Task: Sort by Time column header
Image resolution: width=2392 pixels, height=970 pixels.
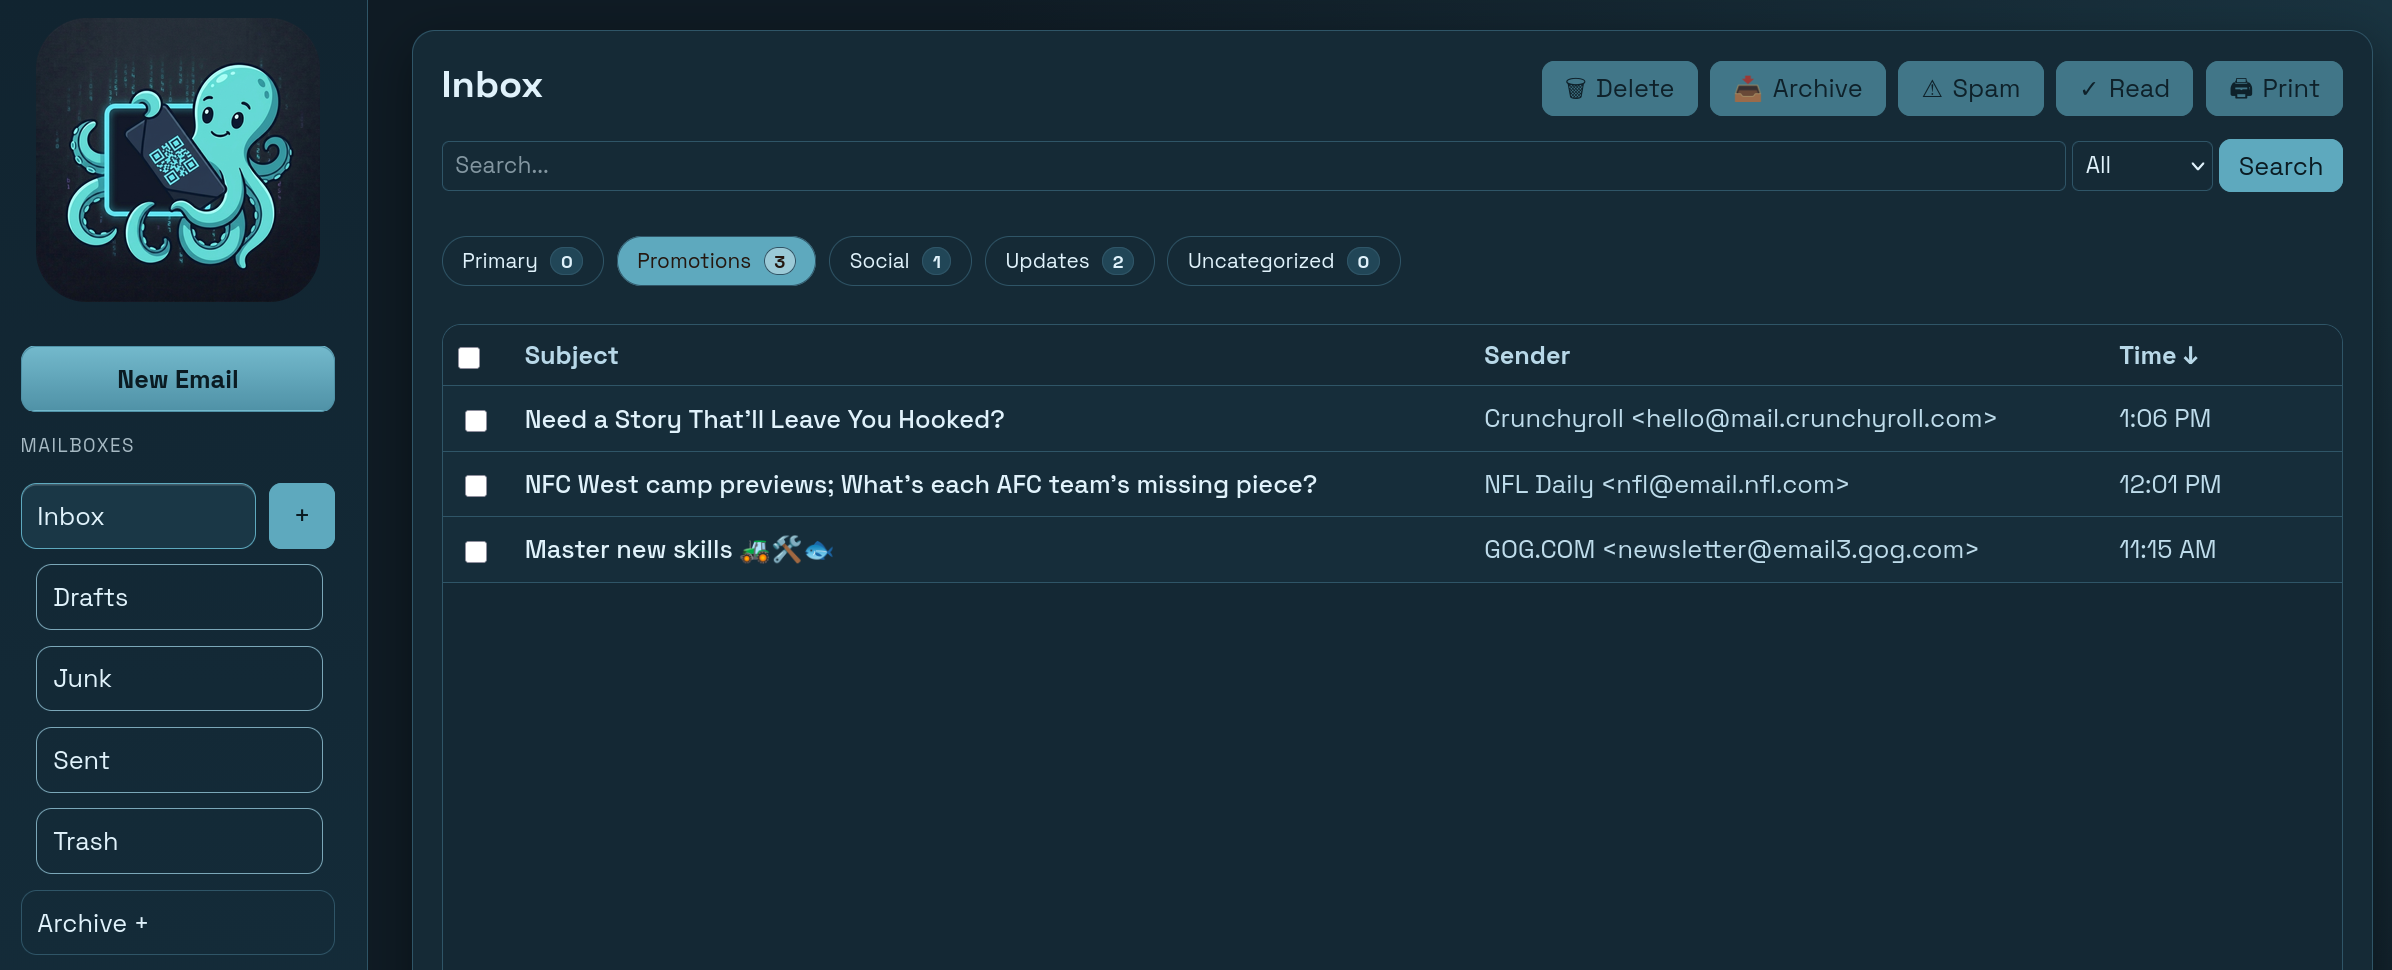Action: point(2158,356)
